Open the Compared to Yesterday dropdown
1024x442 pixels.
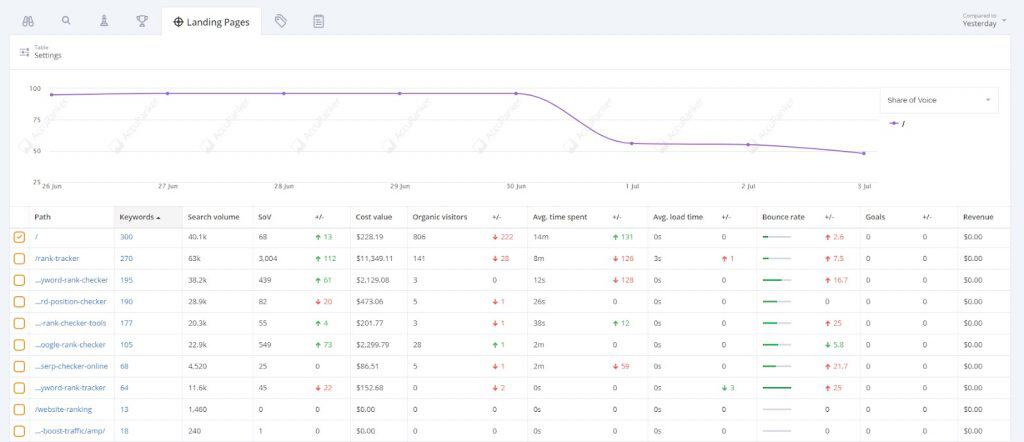pyautogui.click(x=984, y=20)
